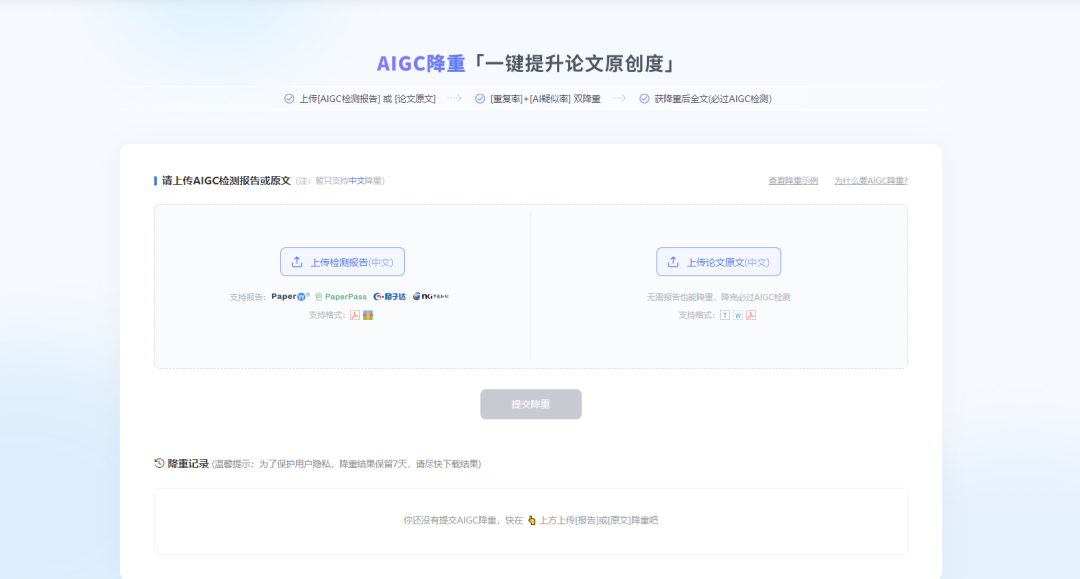The height and width of the screenshot is (579, 1080).
Task: Click the Word format icon under 论文原文
Action: tap(738, 314)
